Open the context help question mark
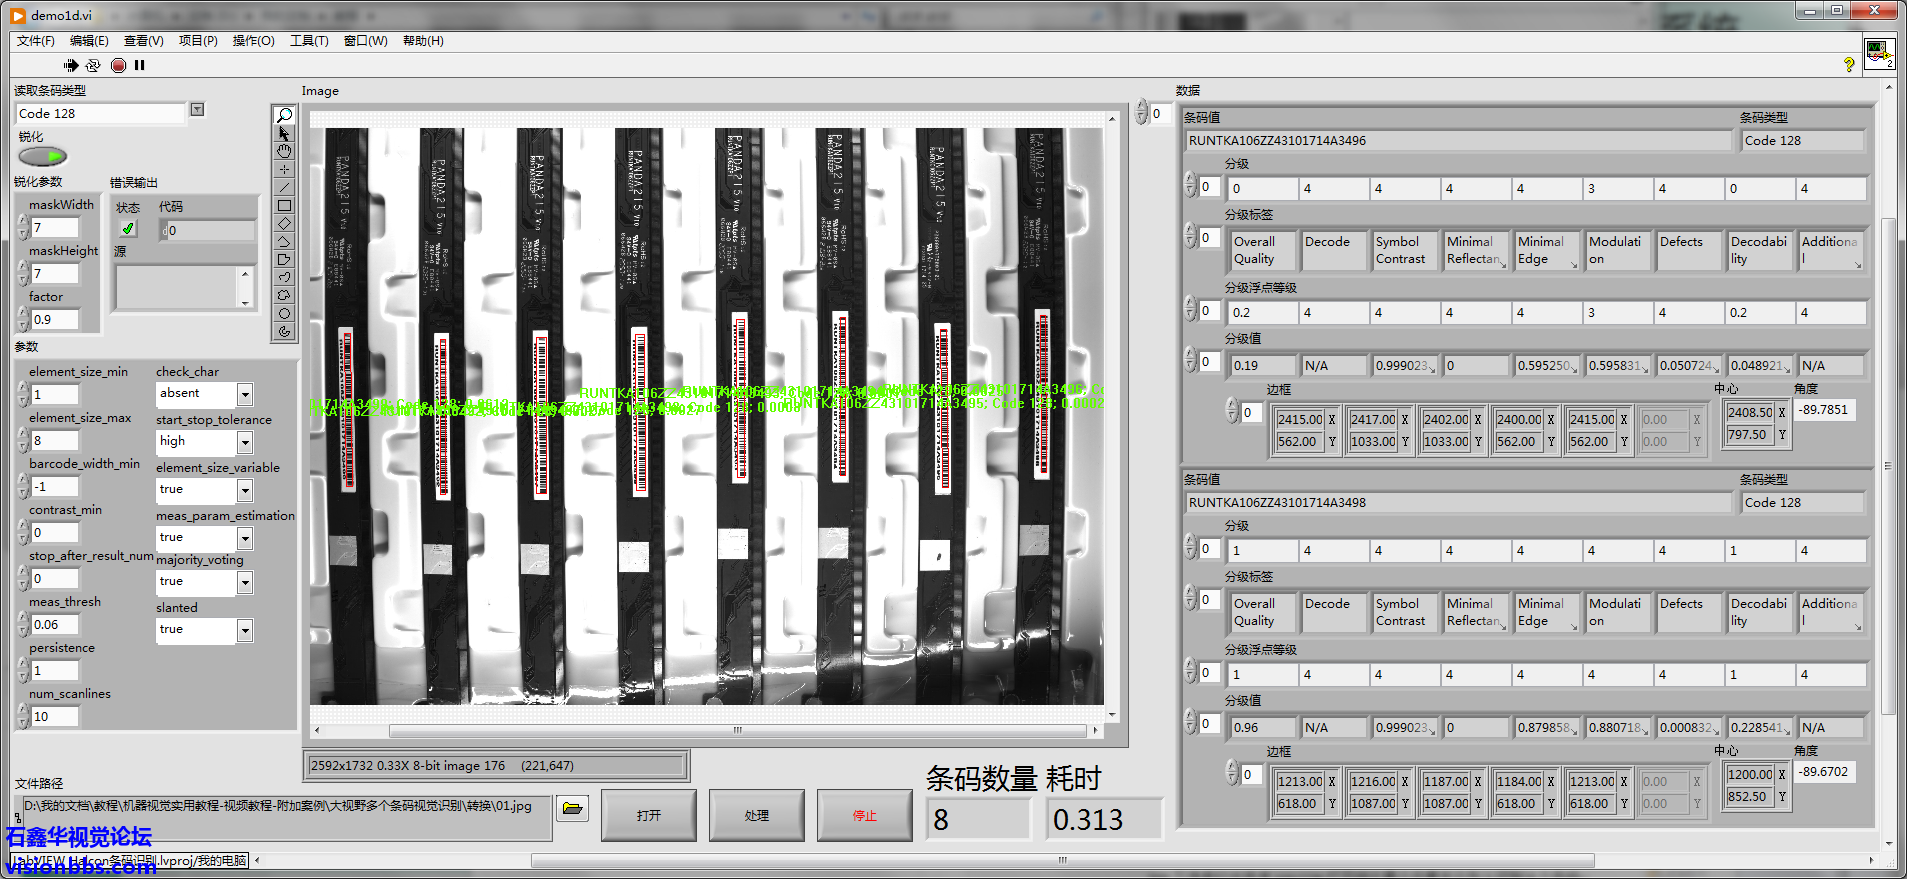Screen dimensions: 1907x879 pyautogui.click(x=1849, y=65)
